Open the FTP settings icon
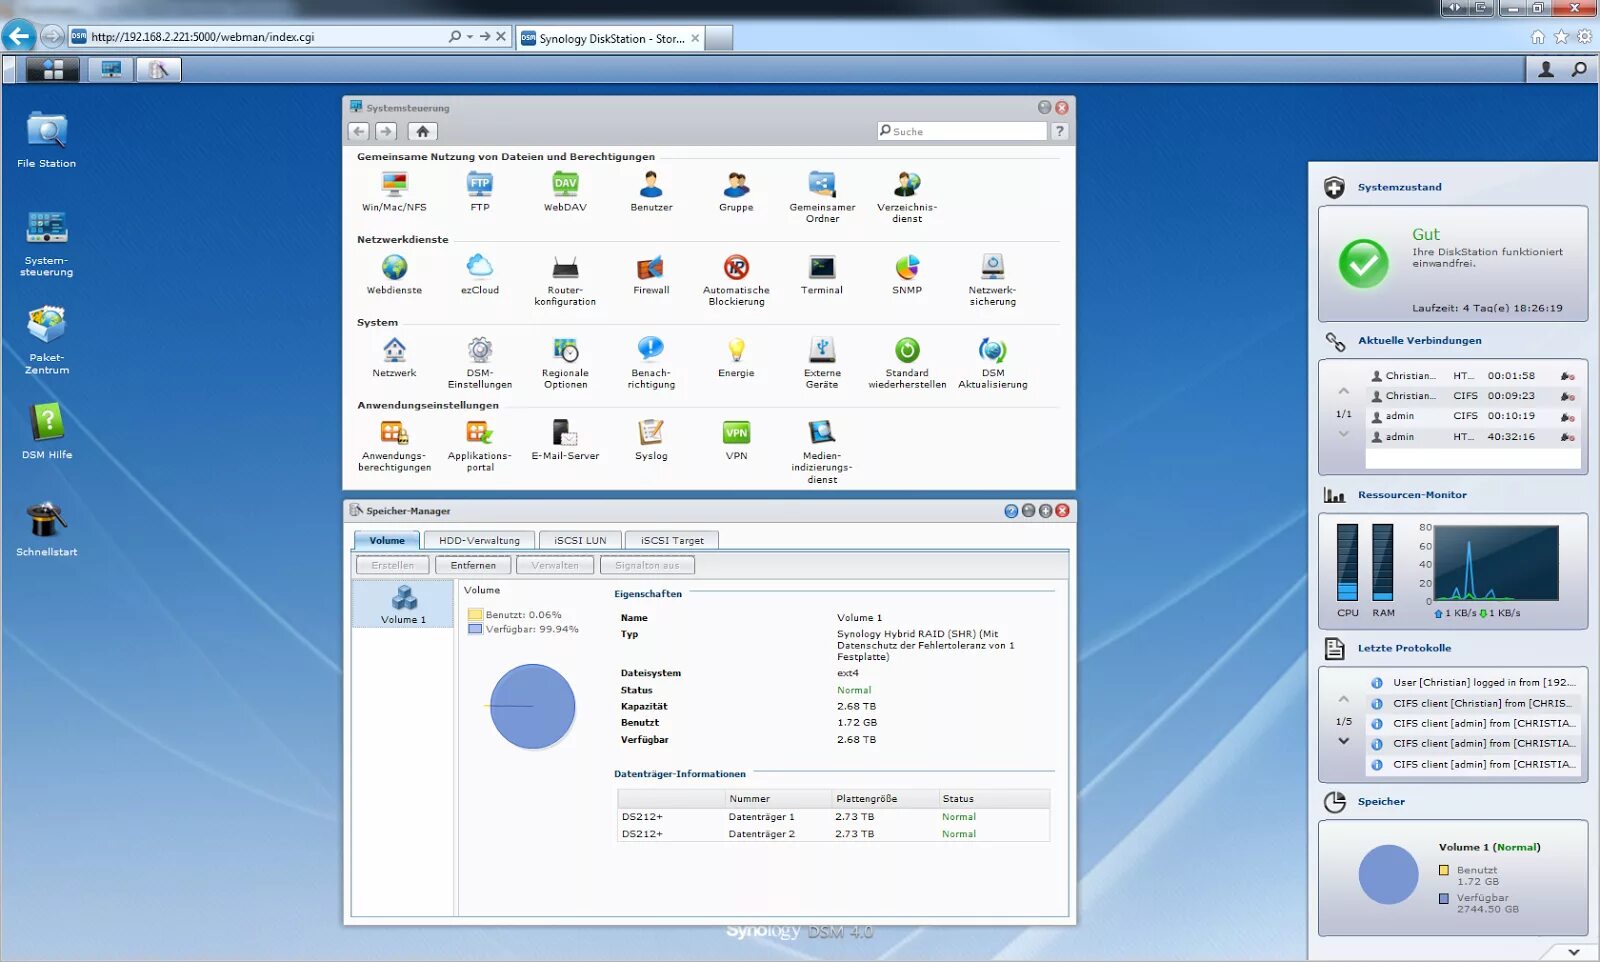1600x962 pixels. click(x=480, y=192)
